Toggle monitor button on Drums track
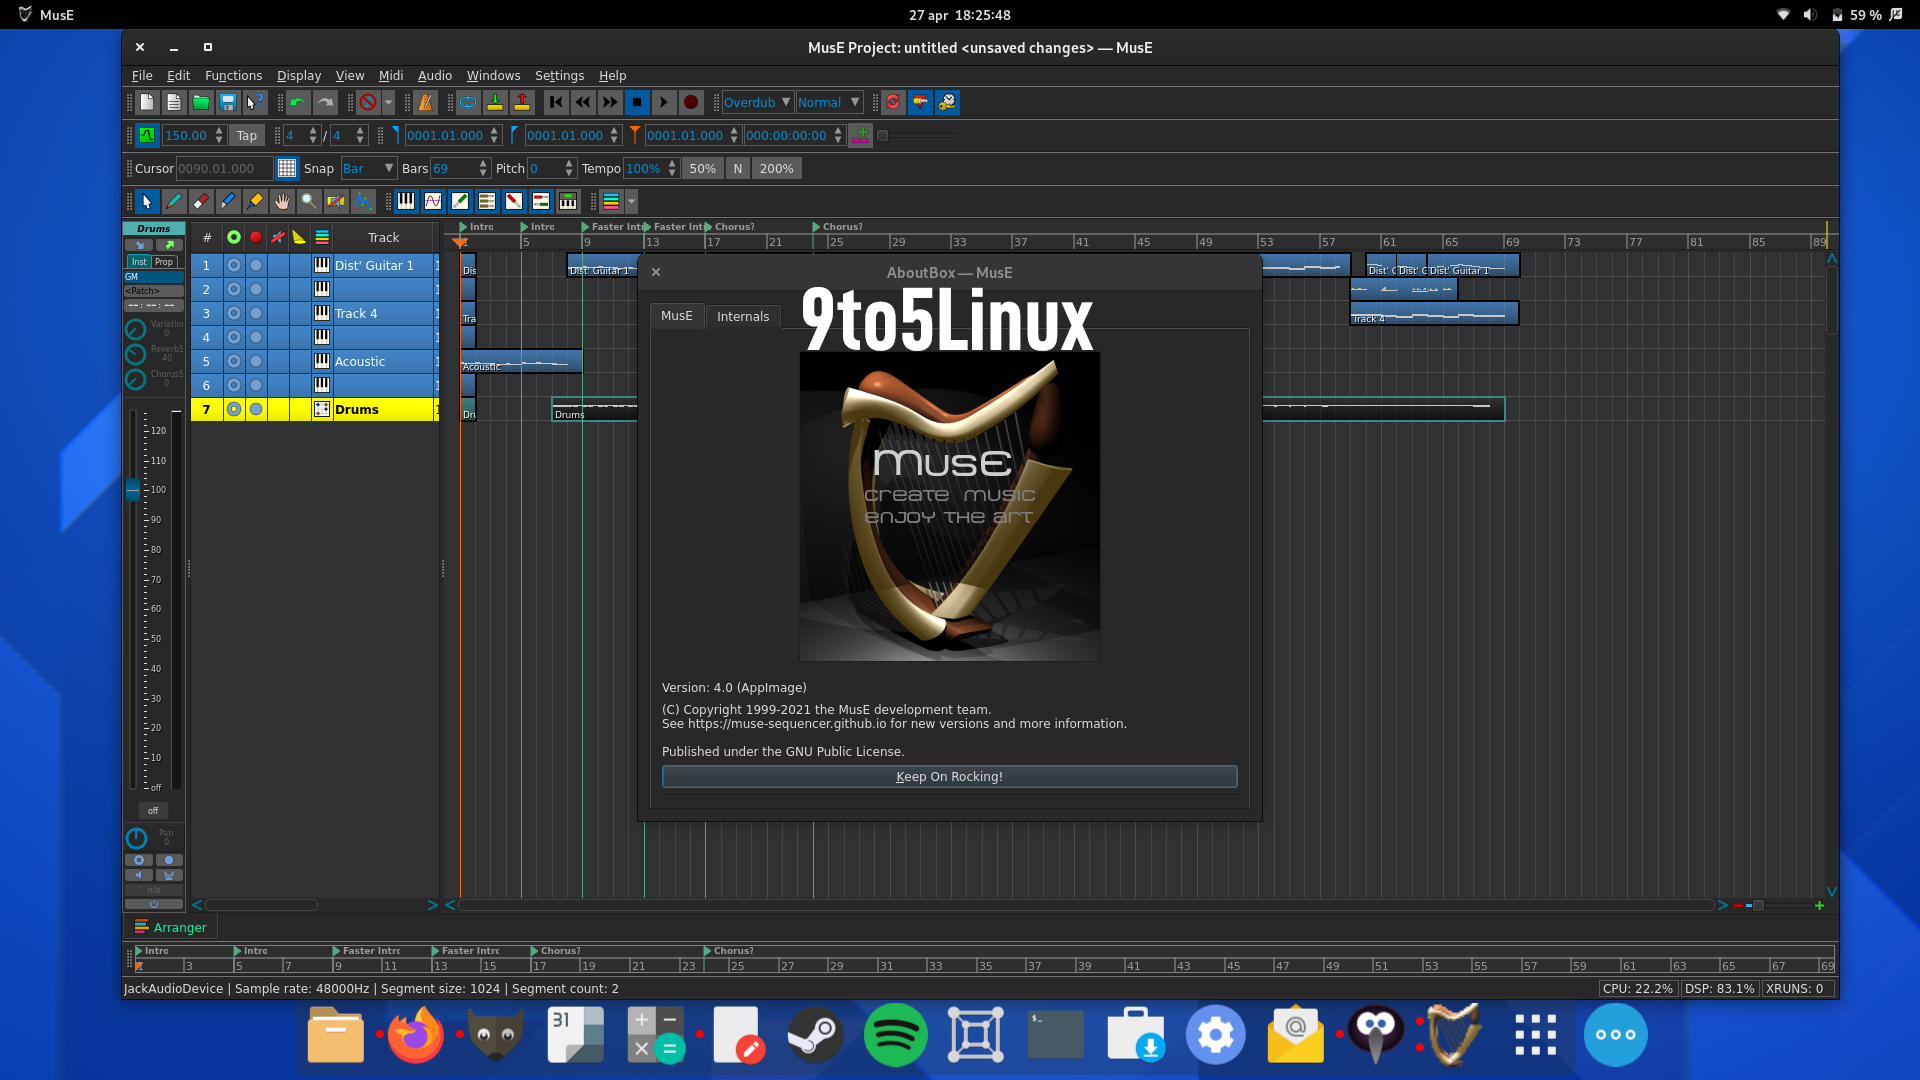The width and height of the screenshot is (1920, 1080). pos(233,409)
